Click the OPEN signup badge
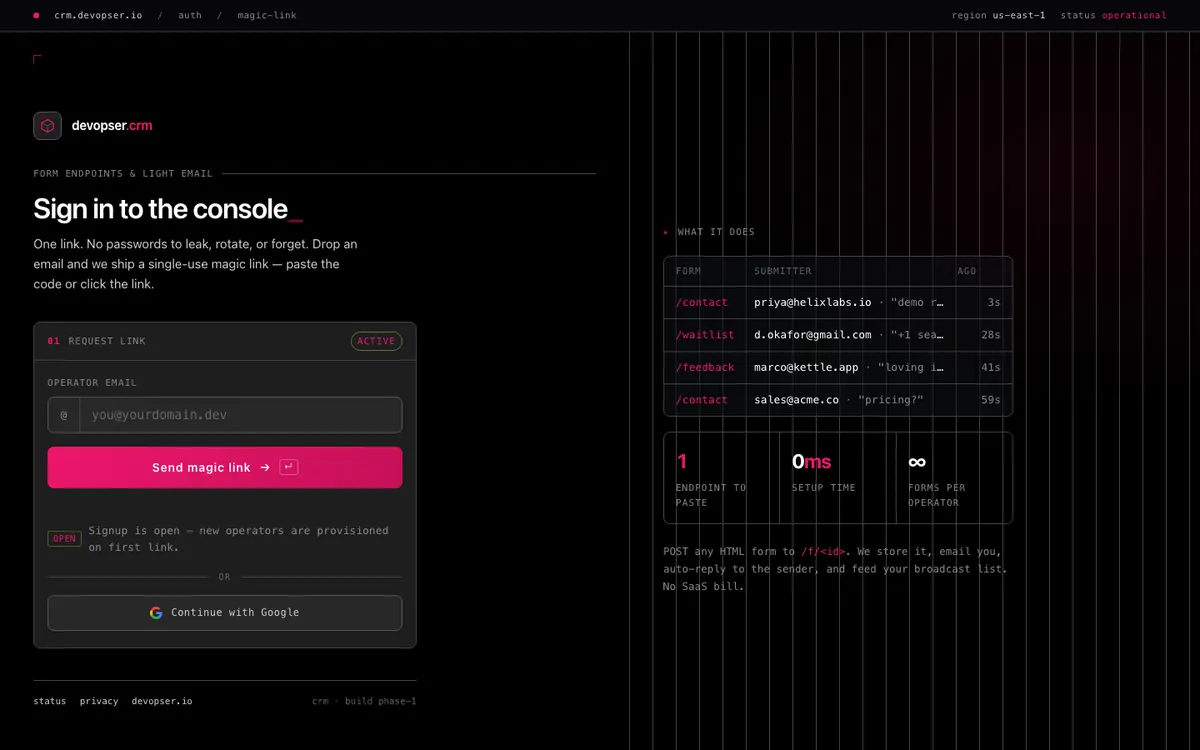 click(x=64, y=539)
